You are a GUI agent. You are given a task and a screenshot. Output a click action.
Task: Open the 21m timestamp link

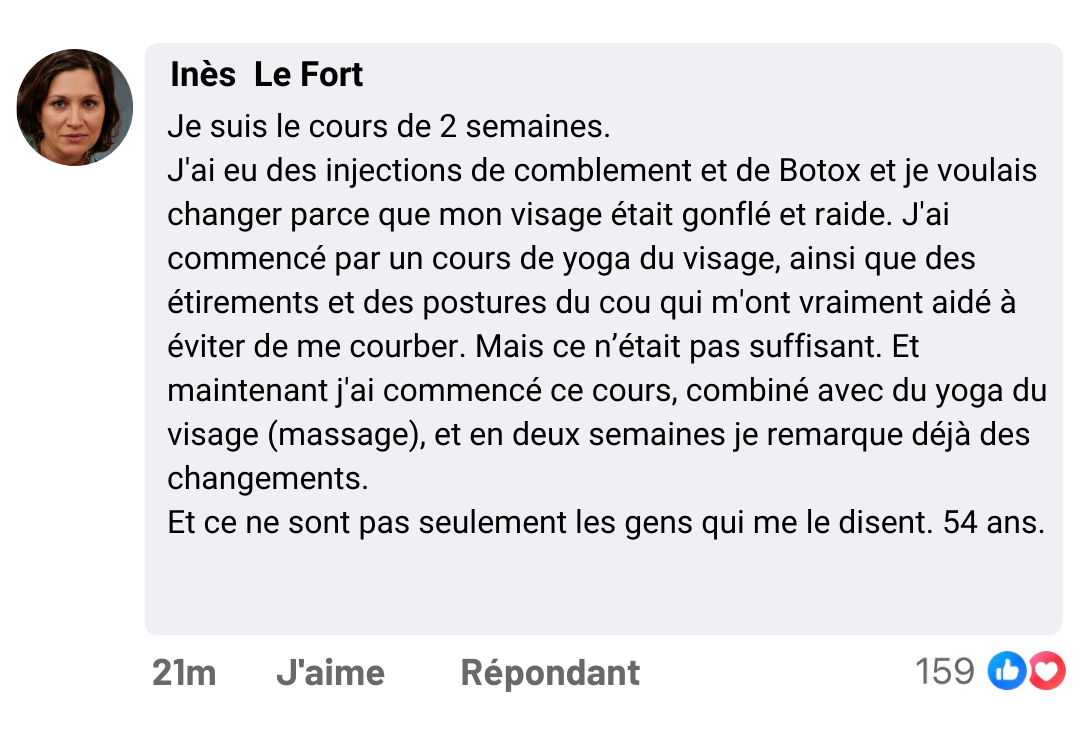(x=184, y=673)
